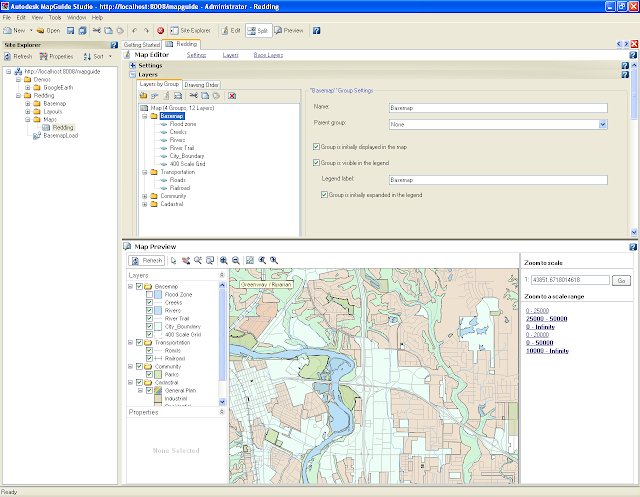The image size is (640, 497).
Task: Uncheck Roads layer in preview legend
Action: click(149, 351)
